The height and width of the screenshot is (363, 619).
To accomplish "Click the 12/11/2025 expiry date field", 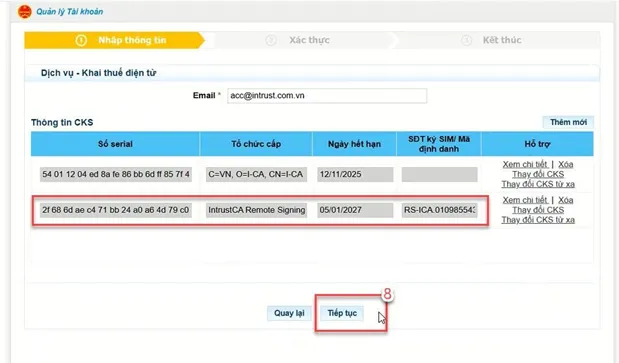I will point(355,174).
